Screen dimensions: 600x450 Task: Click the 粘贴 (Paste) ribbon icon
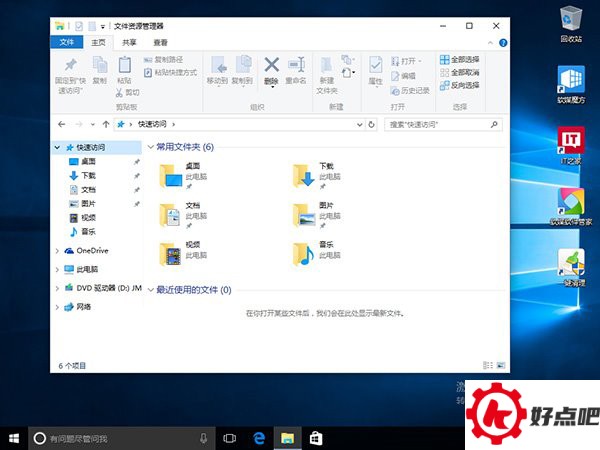[x=124, y=69]
